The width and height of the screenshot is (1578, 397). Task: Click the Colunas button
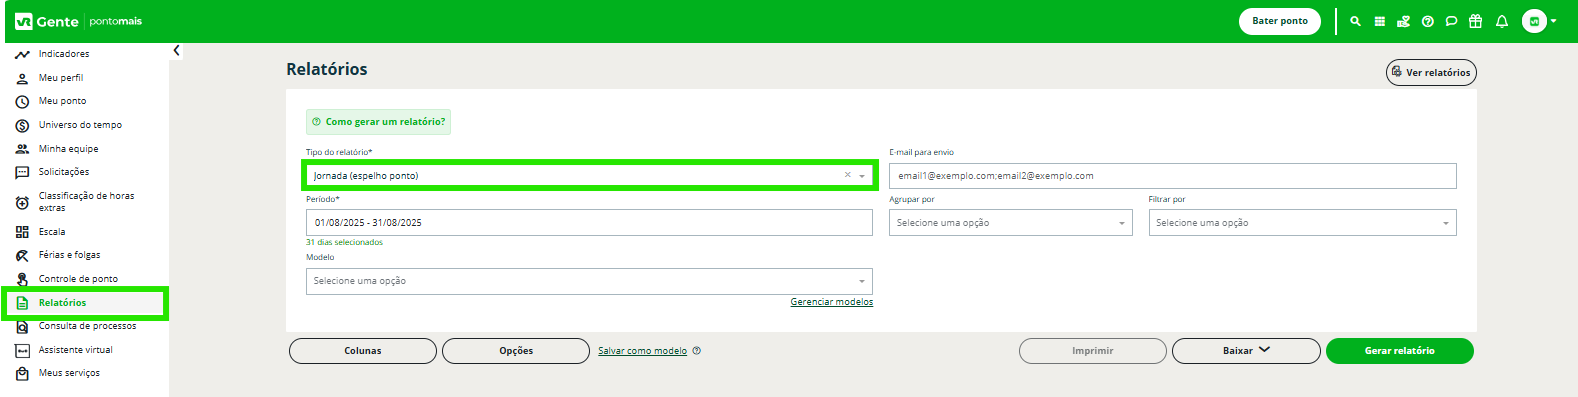[x=363, y=351]
